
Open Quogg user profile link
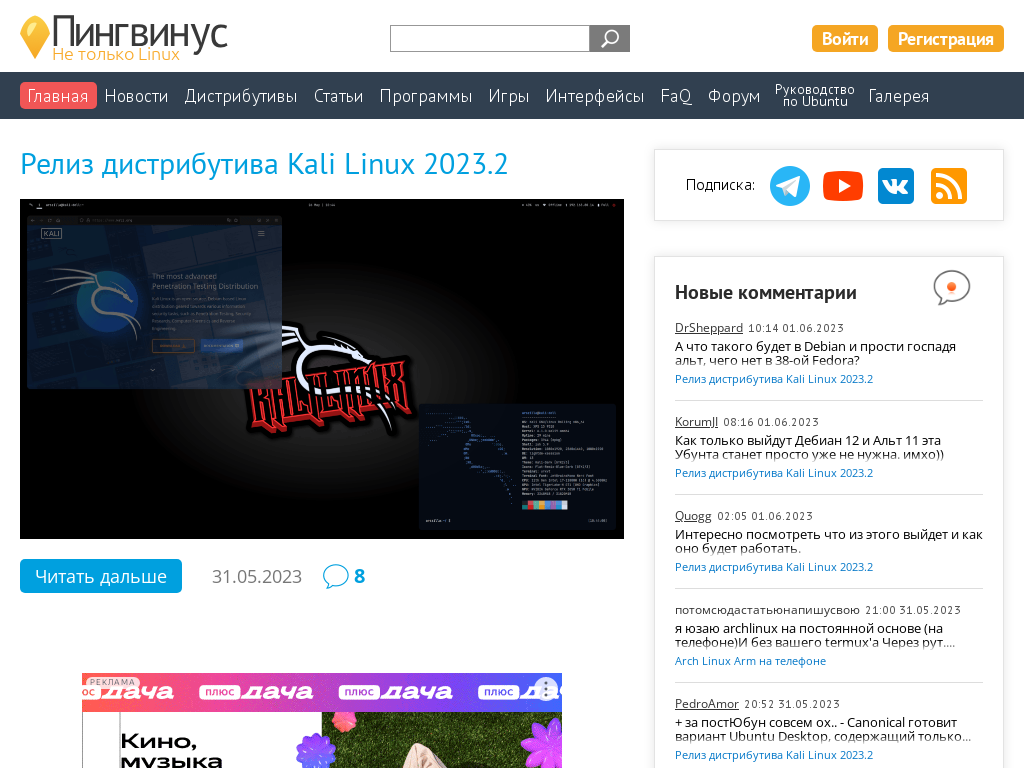click(x=693, y=516)
